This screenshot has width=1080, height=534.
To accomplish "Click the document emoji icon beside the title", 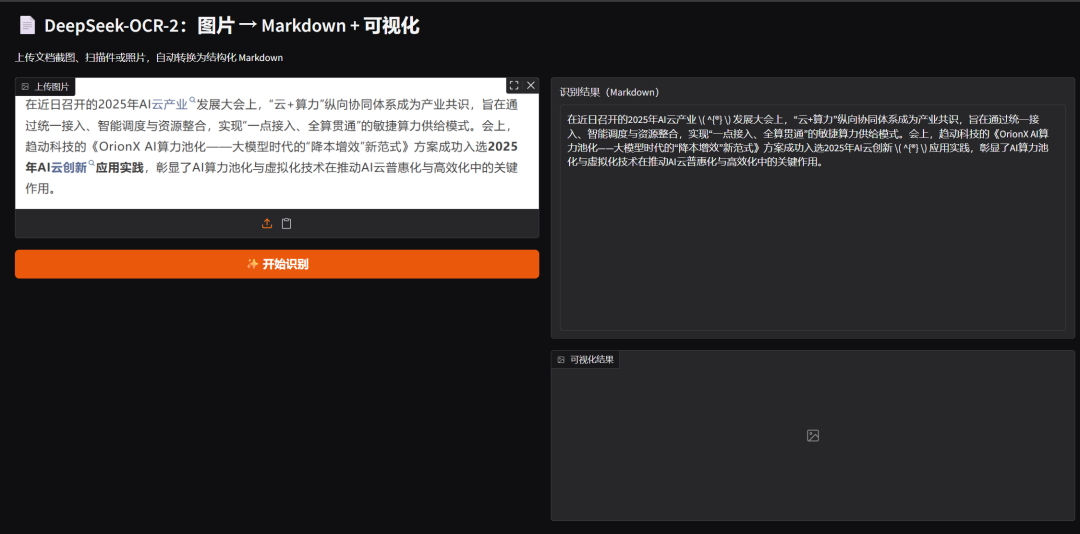I will pyautogui.click(x=28, y=26).
